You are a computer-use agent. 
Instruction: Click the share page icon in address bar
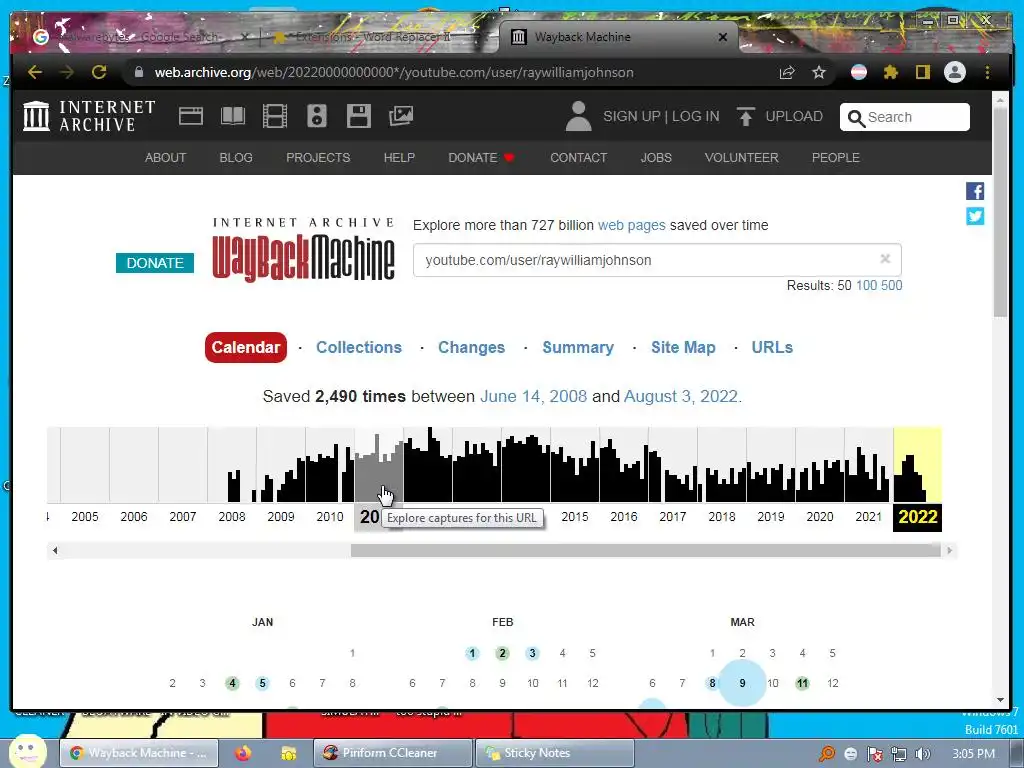click(x=787, y=72)
